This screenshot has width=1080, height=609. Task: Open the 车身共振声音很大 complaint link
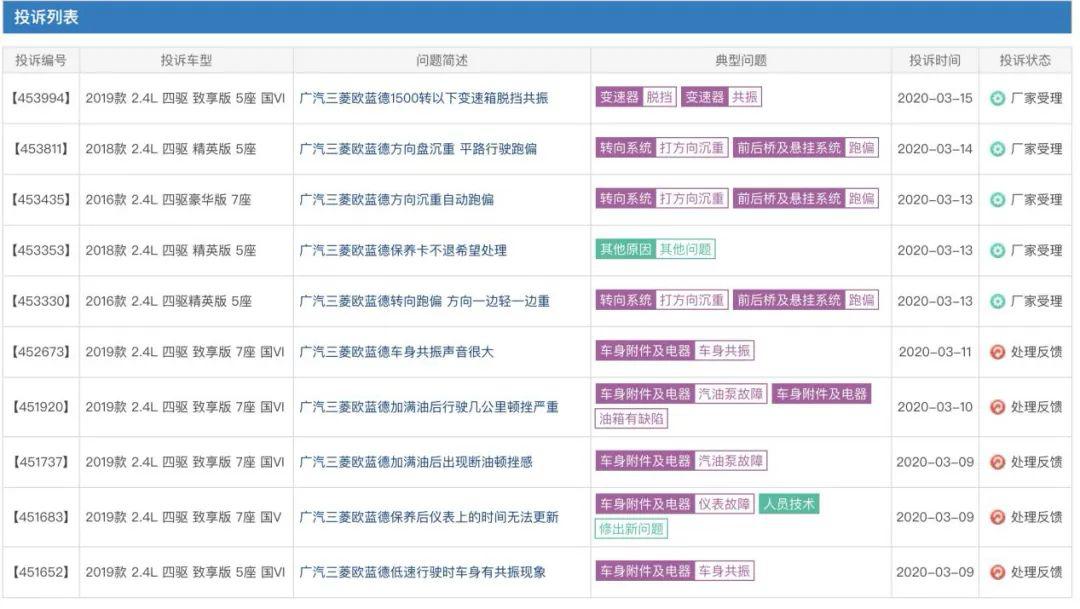coord(396,352)
